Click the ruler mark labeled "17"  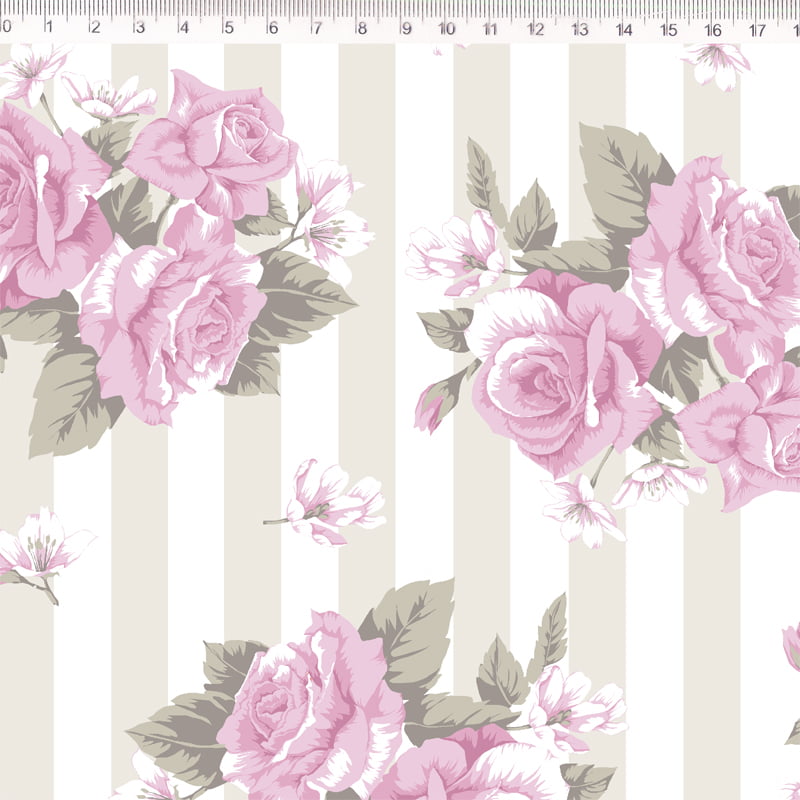(757, 31)
